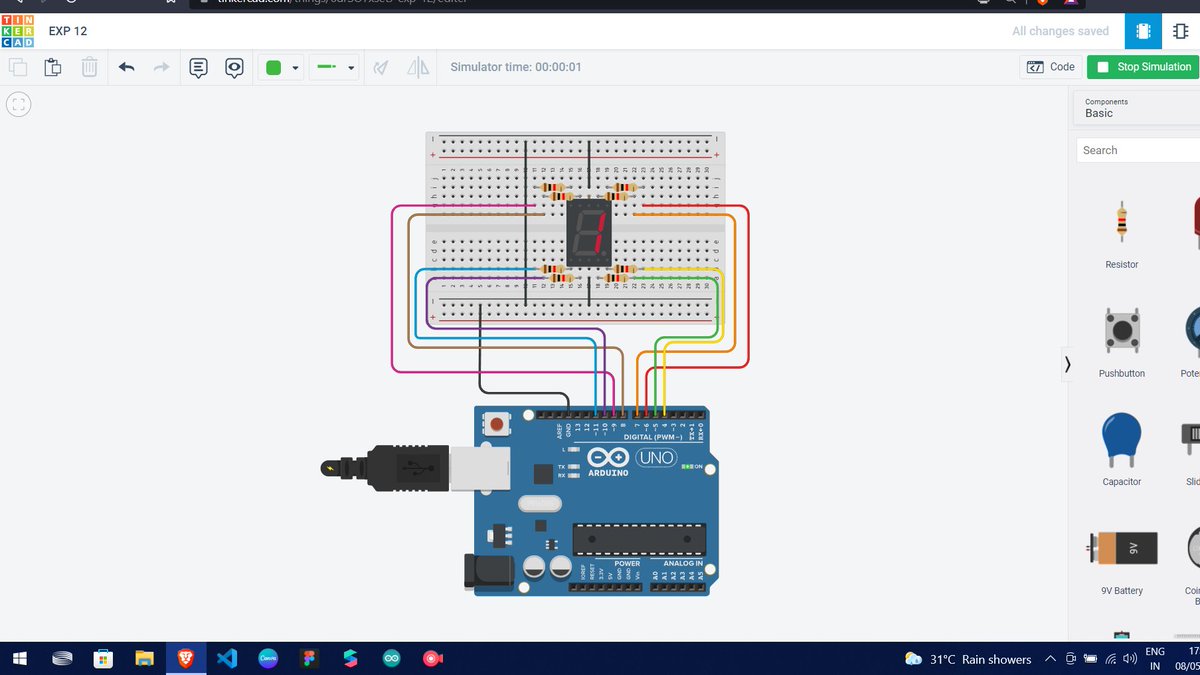This screenshot has height=675, width=1200.
Task: Click the mirror component icon
Action: click(x=418, y=67)
